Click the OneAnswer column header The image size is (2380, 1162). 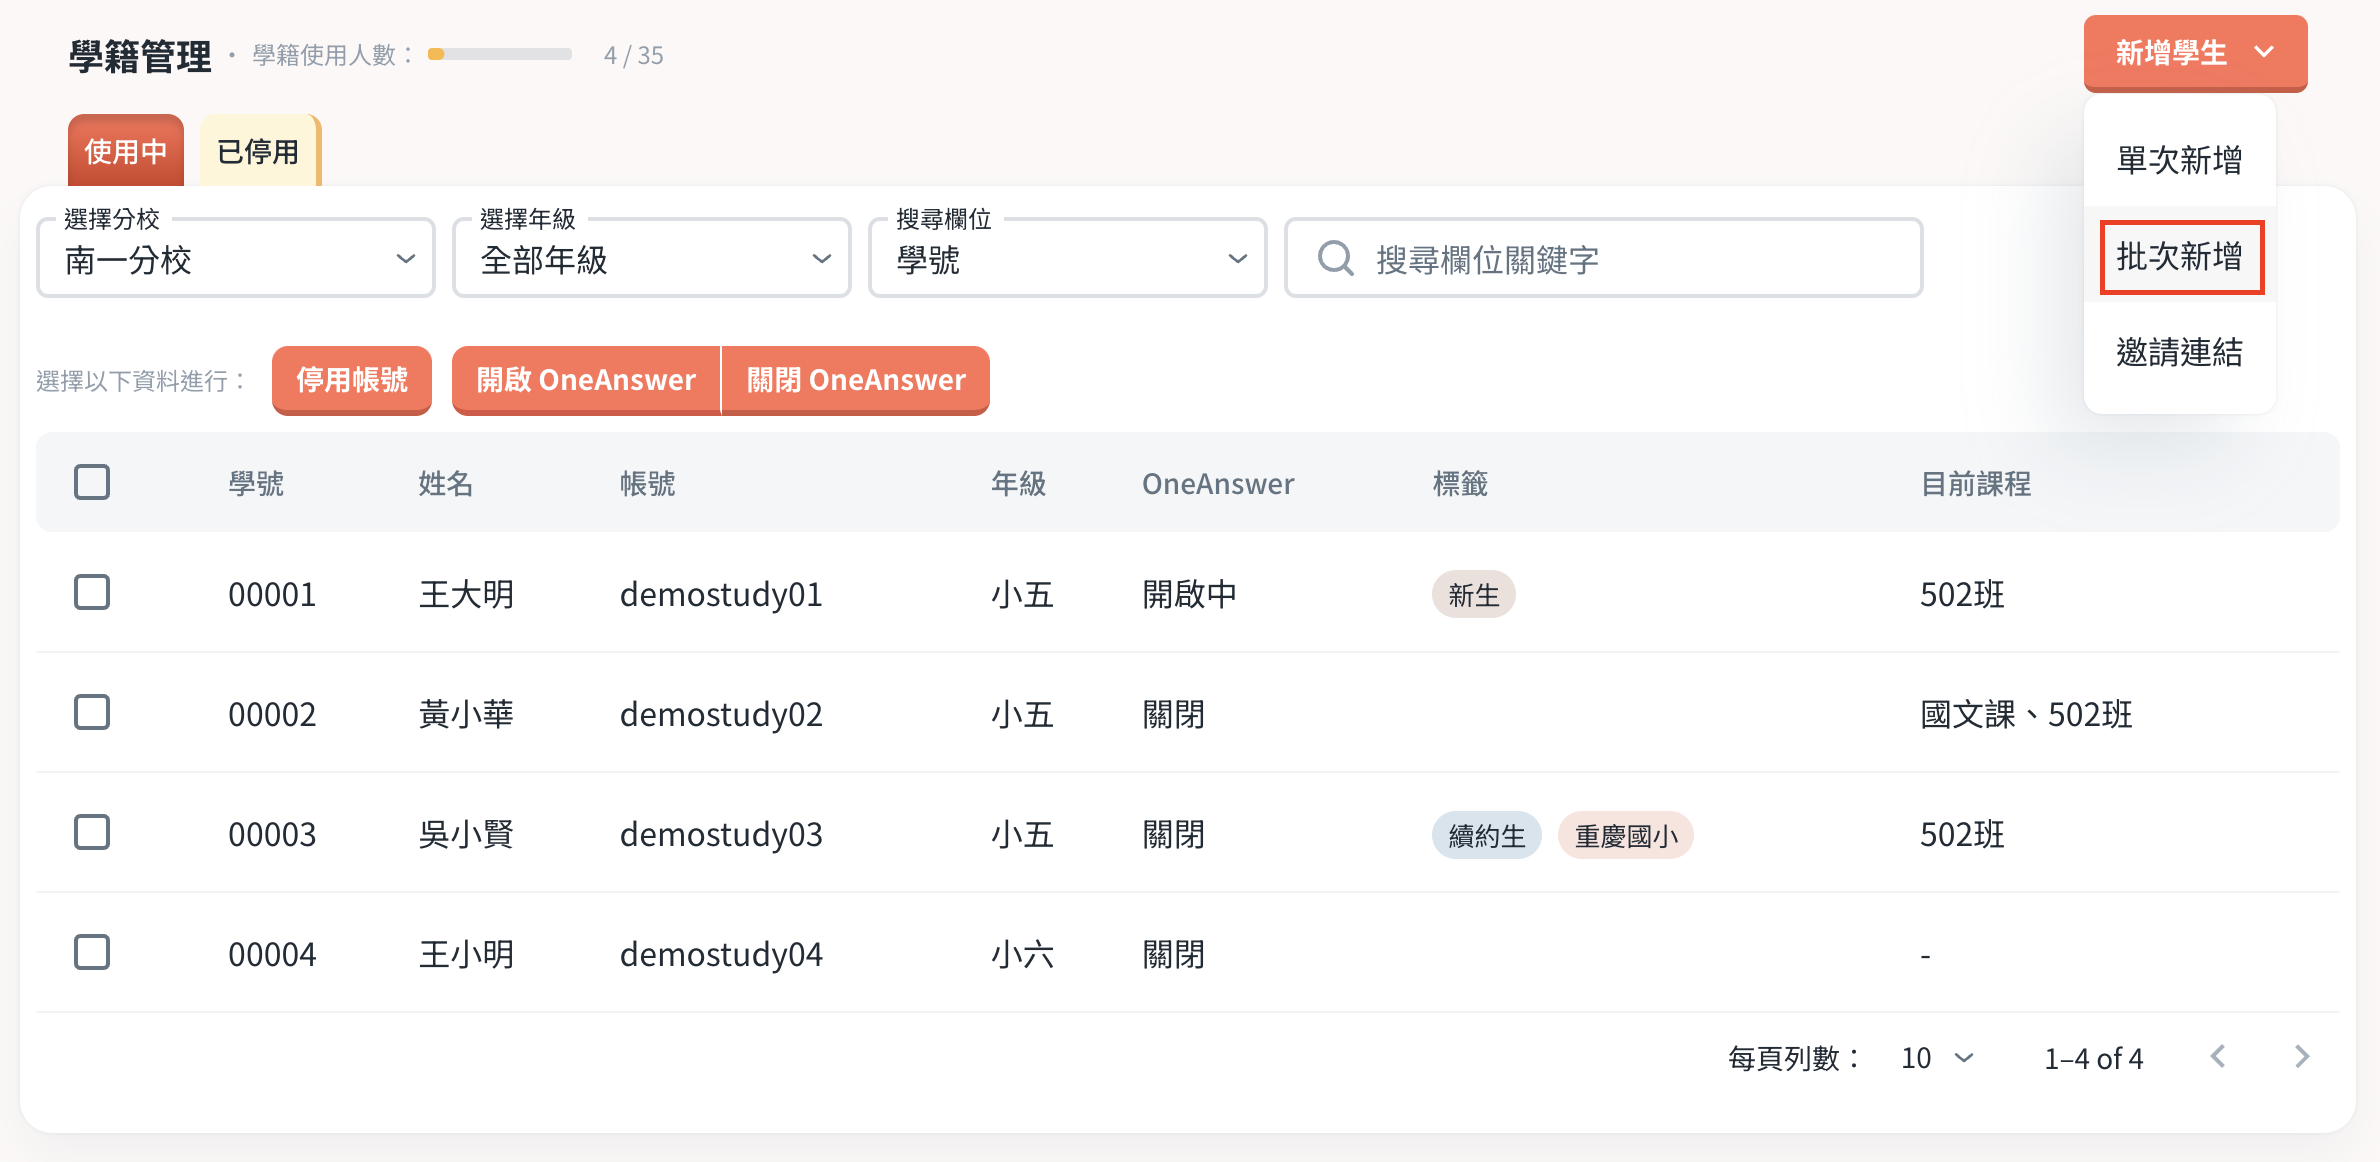(1218, 484)
